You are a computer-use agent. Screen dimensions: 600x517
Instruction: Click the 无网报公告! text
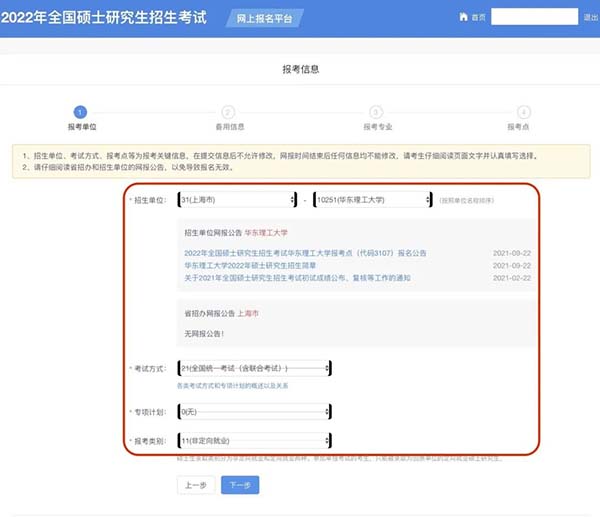[x=204, y=334]
